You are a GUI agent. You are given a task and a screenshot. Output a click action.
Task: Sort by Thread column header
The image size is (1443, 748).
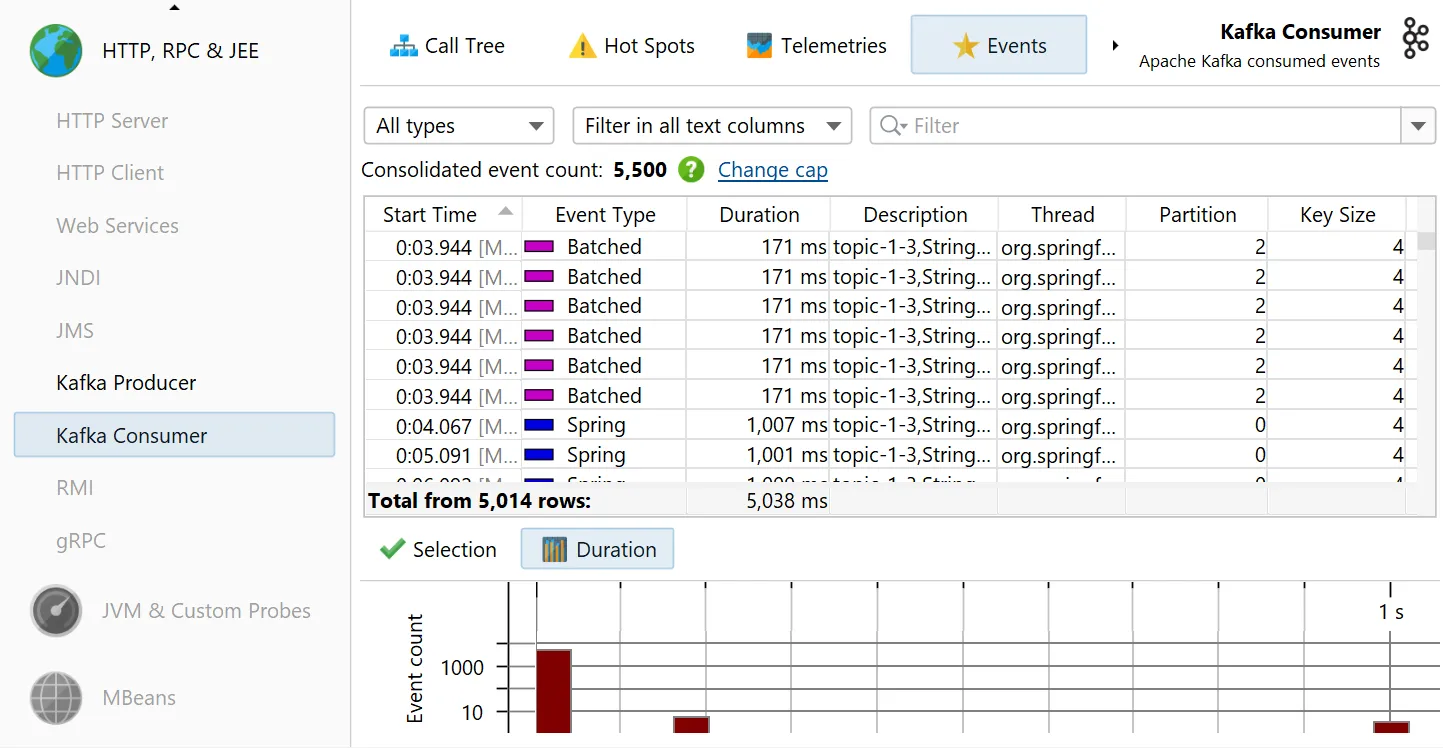[1062, 214]
